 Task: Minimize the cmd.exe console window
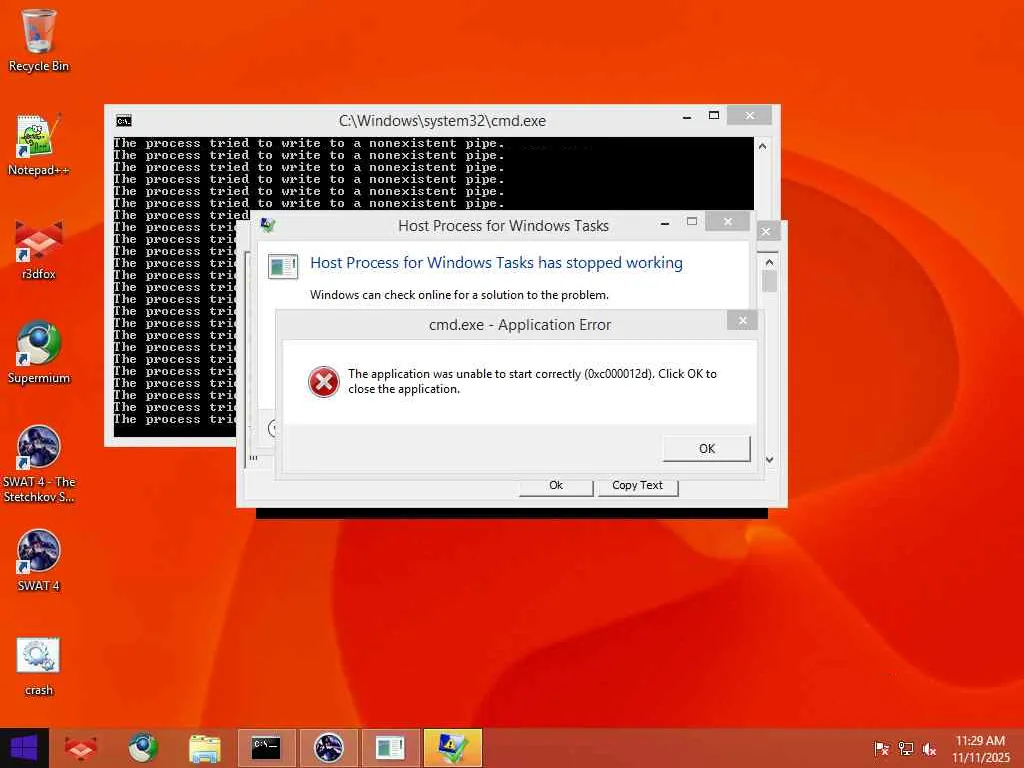coord(687,118)
